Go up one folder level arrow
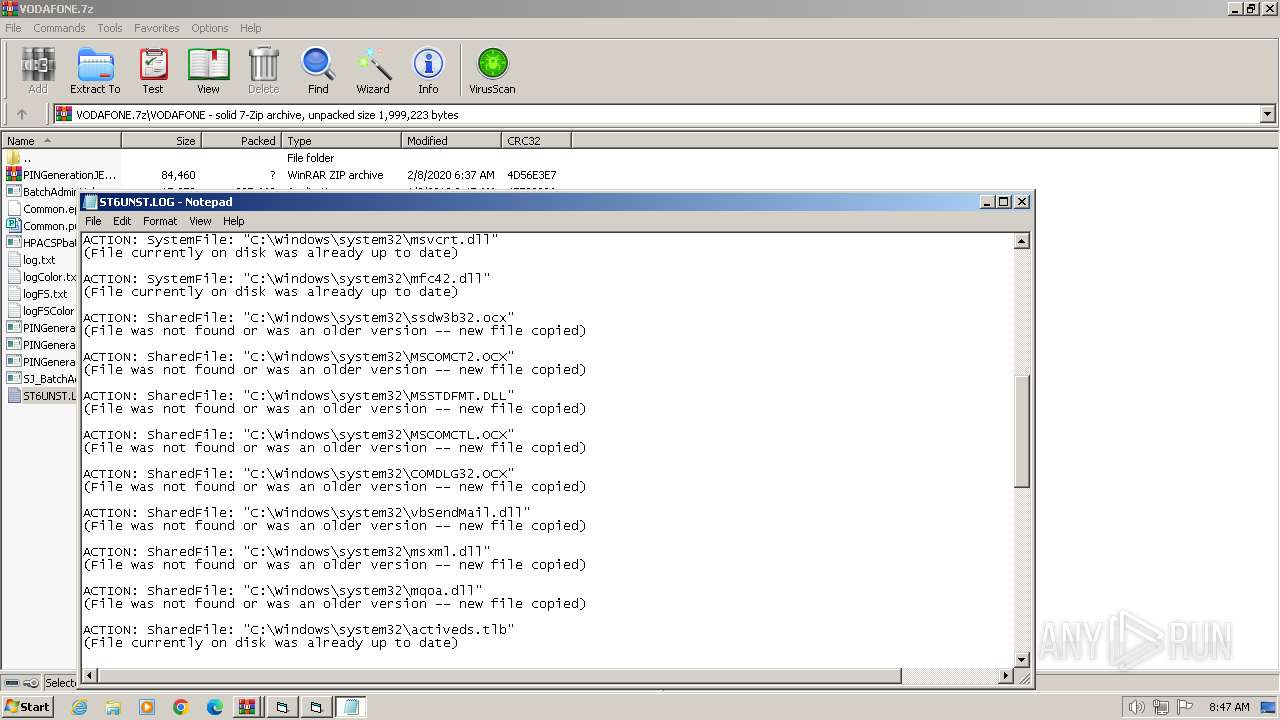Viewport: 1280px width, 720px height. click(x=21, y=114)
